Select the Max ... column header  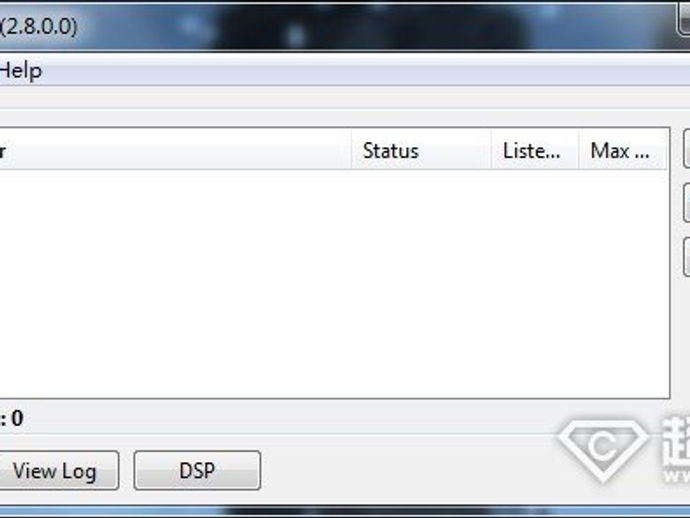point(622,151)
